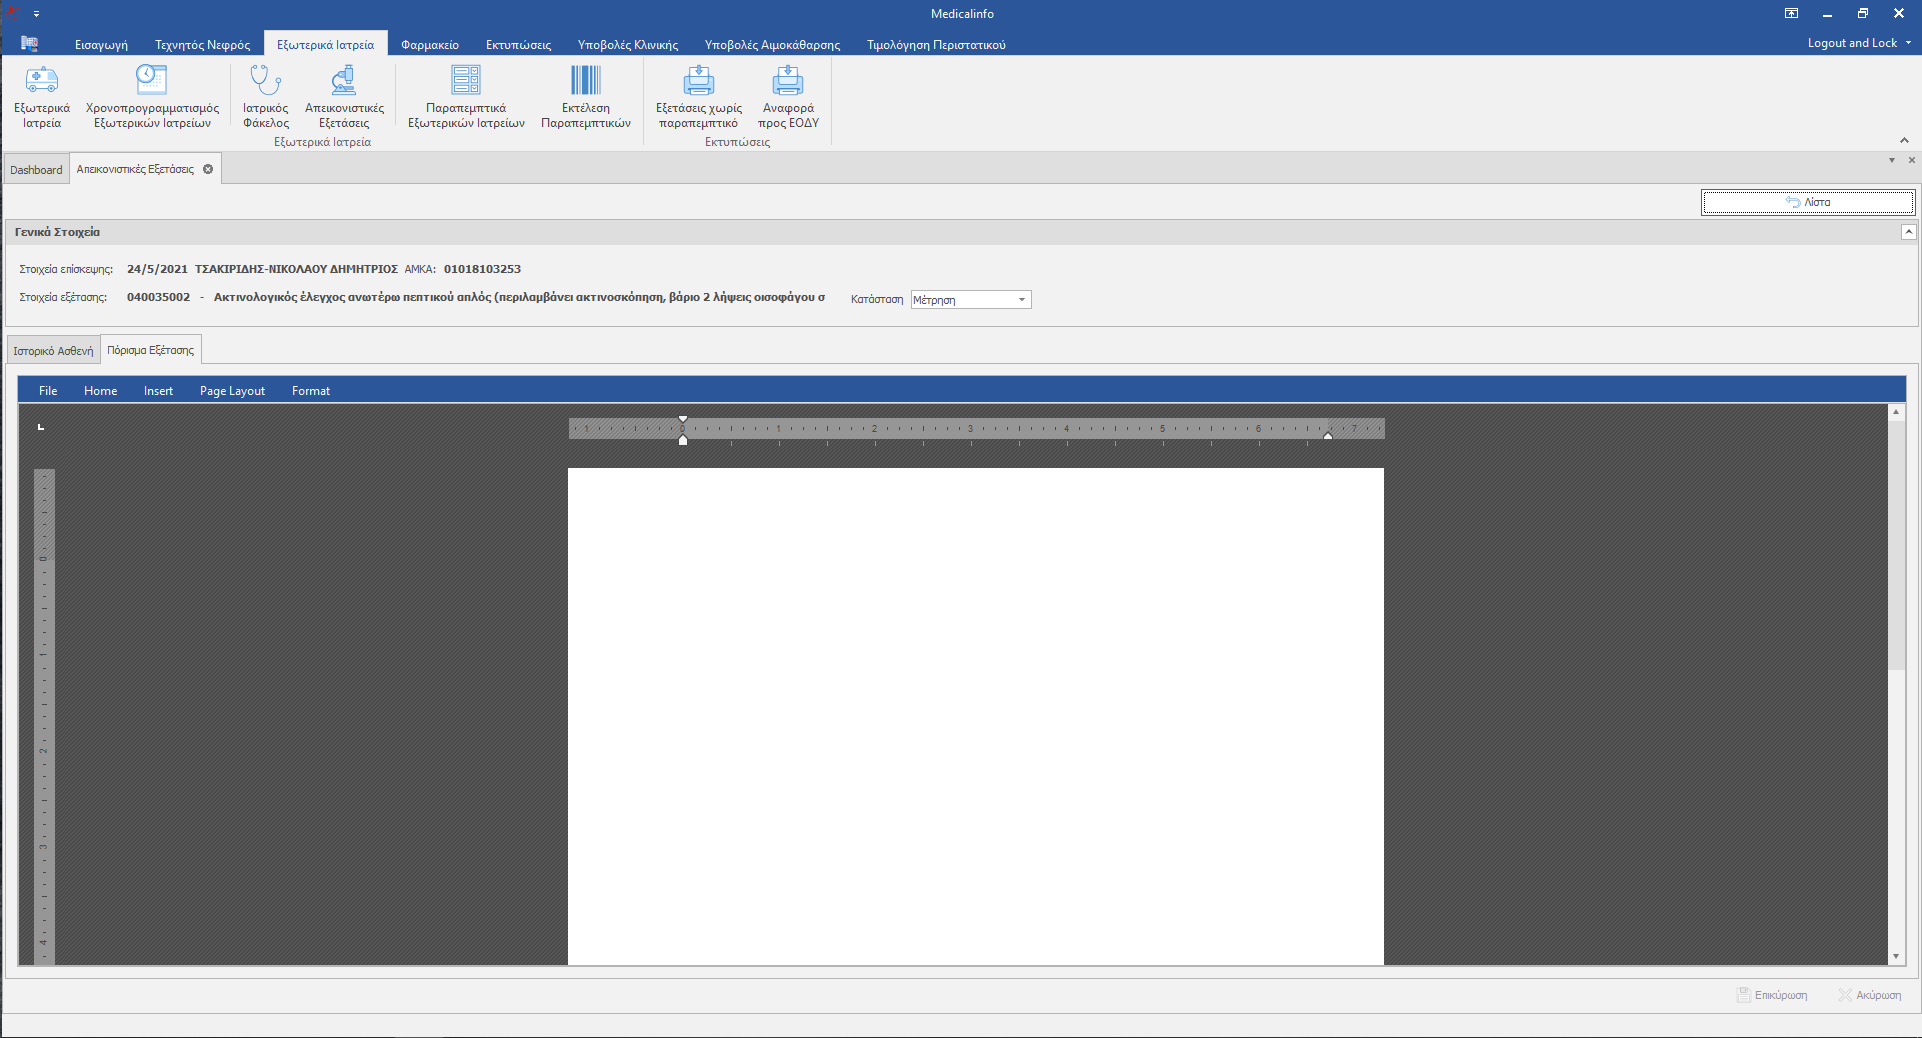Print Εξετάσεις χωρίς παραπεμπτικό
Image resolution: width=1922 pixels, height=1038 pixels.
(699, 81)
